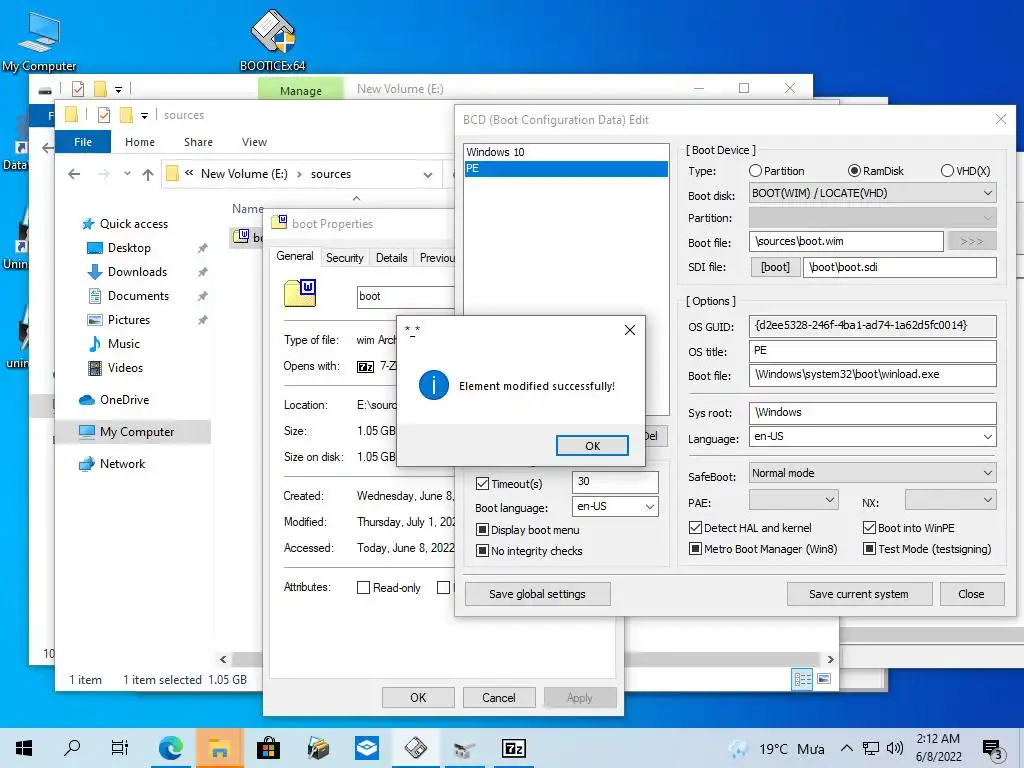Toggle Timeout(s) checkbox
The height and width of the screenshot is (768, 1024).
tap(483, 484)
